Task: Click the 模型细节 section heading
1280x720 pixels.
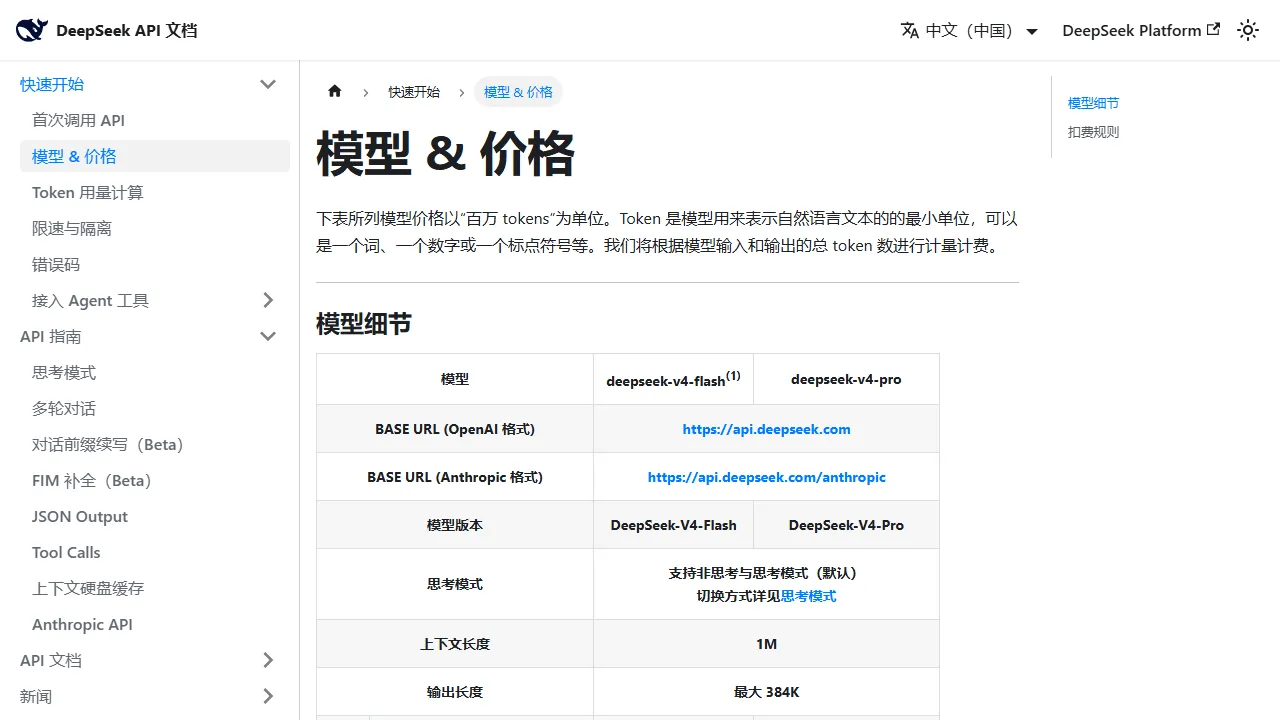Action: pyautogui.click(x=364, y=324)
